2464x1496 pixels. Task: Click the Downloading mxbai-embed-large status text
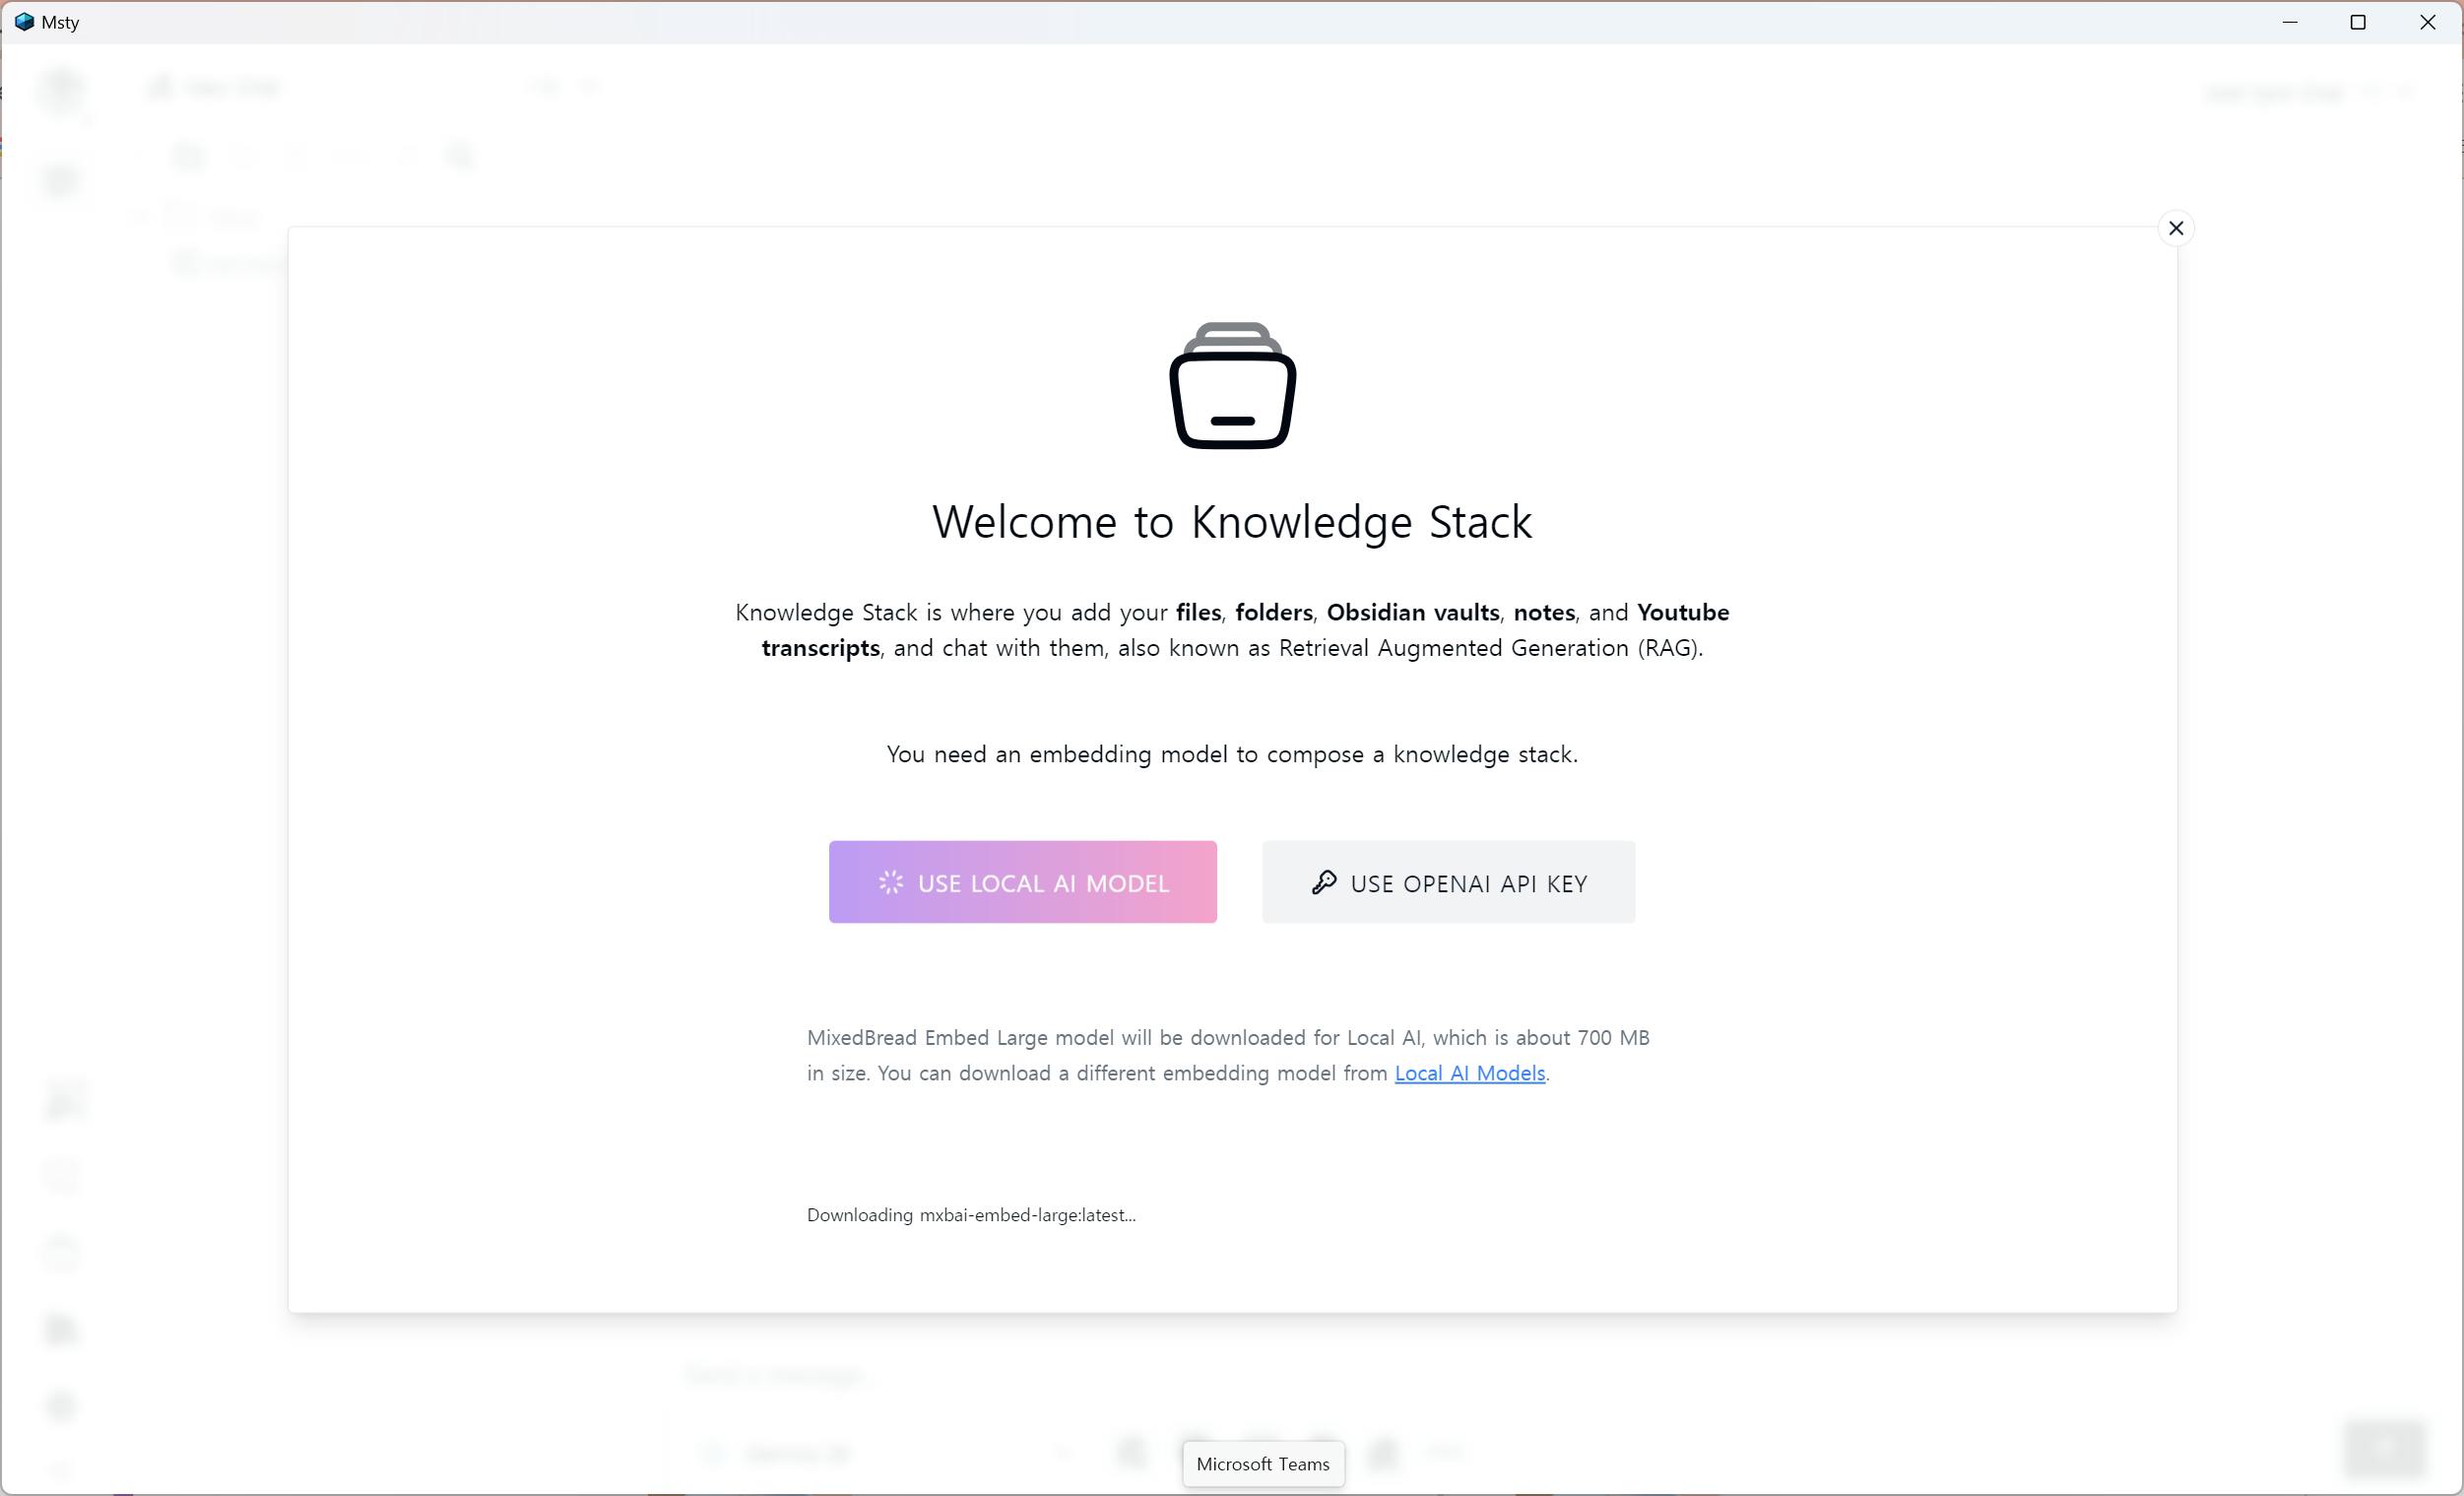coord(970,1215)
